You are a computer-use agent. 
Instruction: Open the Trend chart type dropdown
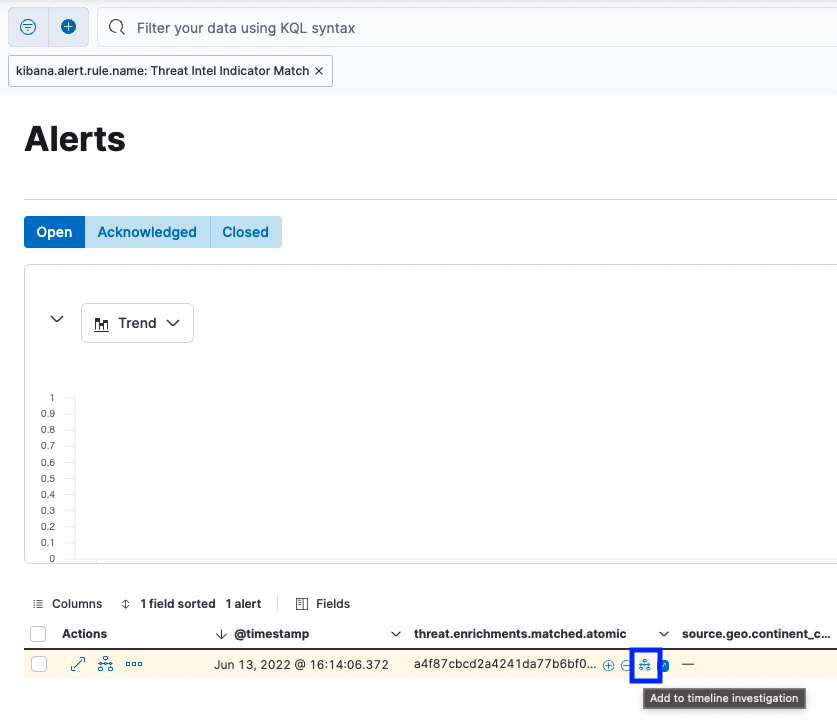pyautogui.click(x=137, y=322)
